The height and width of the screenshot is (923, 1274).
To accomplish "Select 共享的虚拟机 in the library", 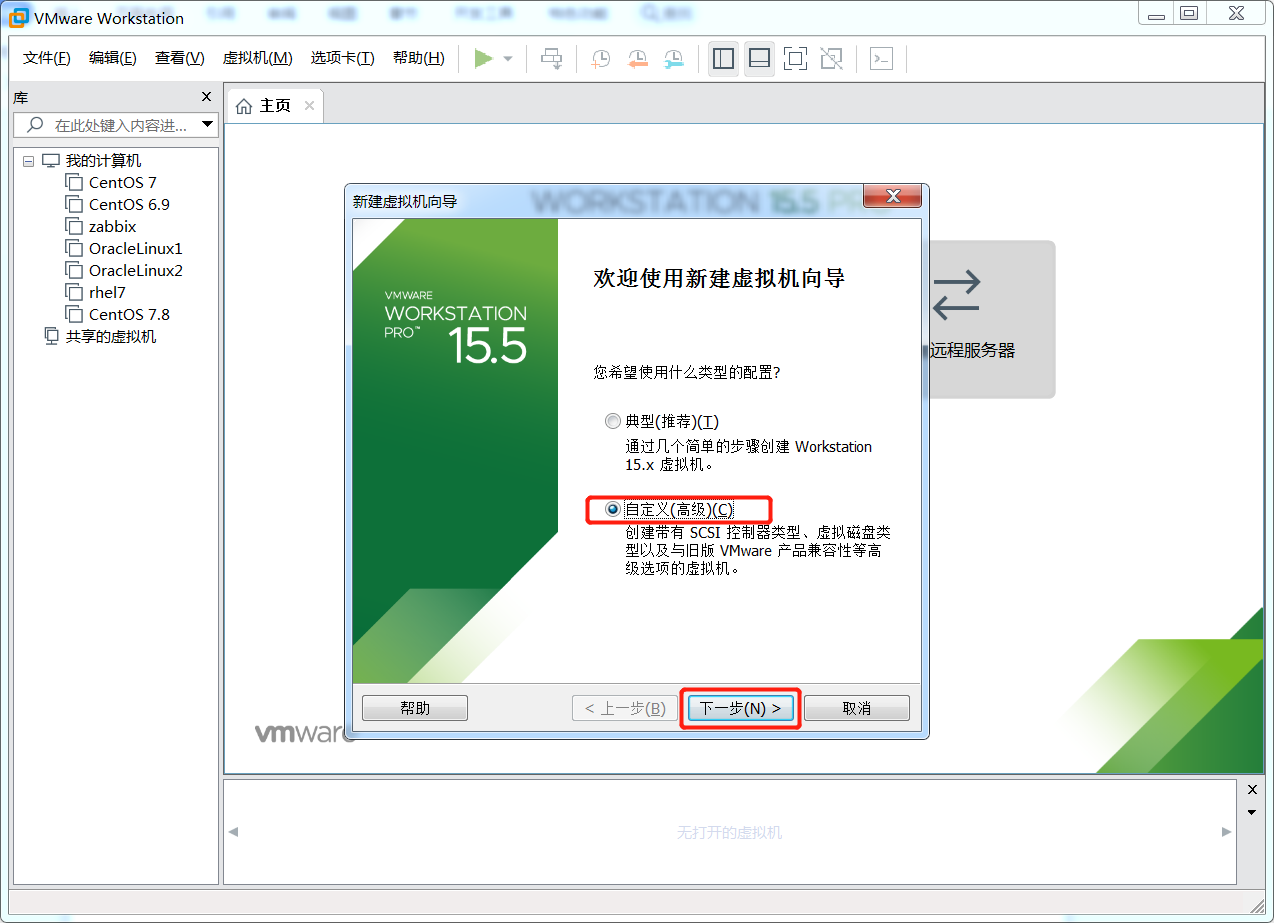I will [111, 336].
